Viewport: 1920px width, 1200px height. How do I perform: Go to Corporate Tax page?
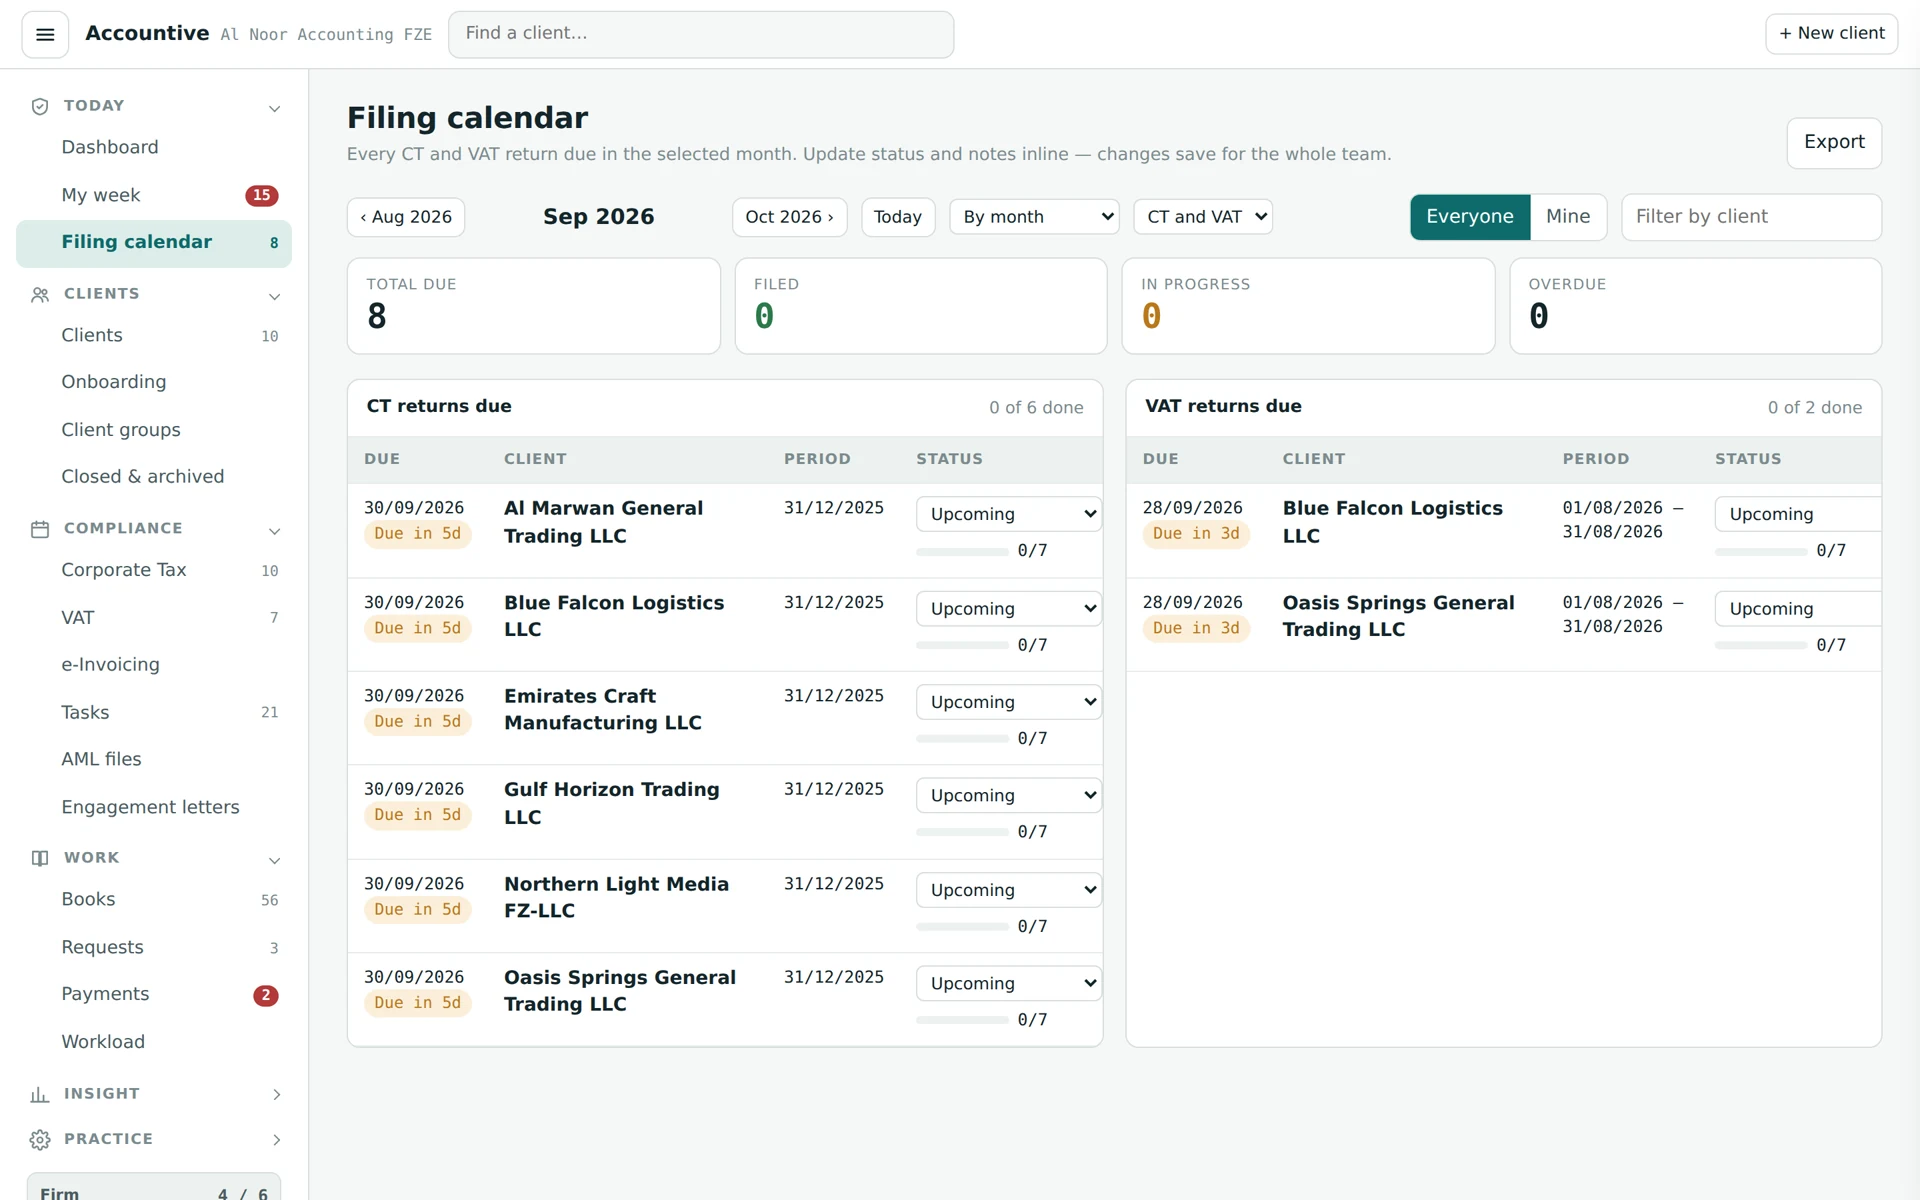(x=154, y=570)
